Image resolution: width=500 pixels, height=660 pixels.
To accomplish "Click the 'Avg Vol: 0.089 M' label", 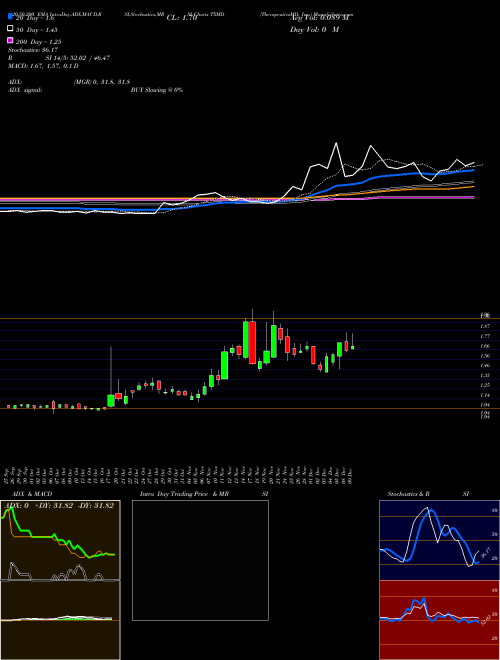I will coord(320,18).
